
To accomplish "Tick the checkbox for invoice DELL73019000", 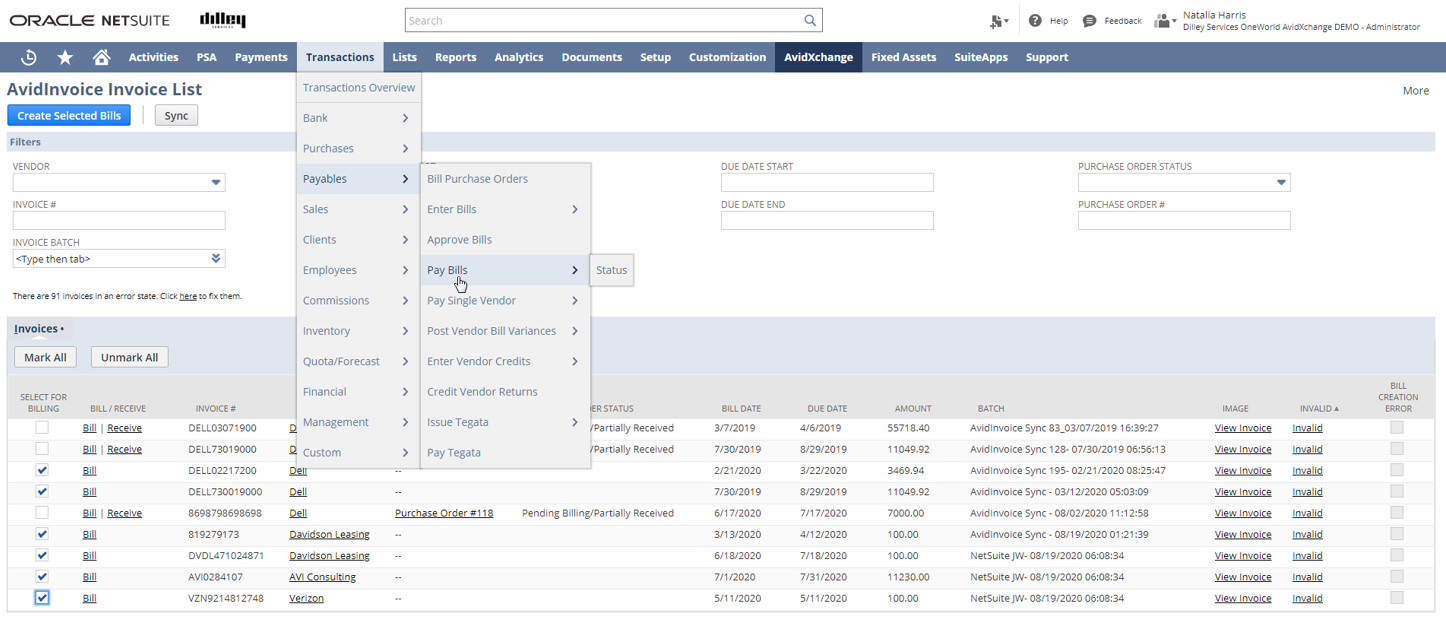I will click(x=42, y=449).
